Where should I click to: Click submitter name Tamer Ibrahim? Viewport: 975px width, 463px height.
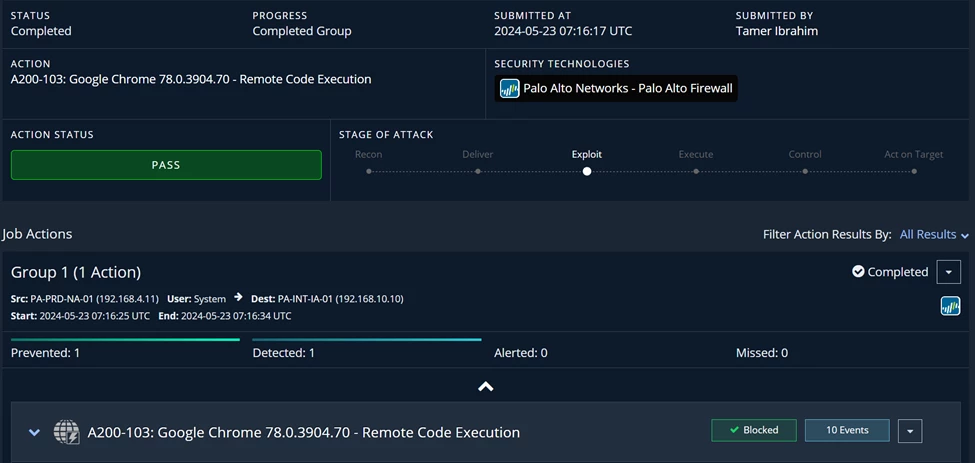(777, 30)
